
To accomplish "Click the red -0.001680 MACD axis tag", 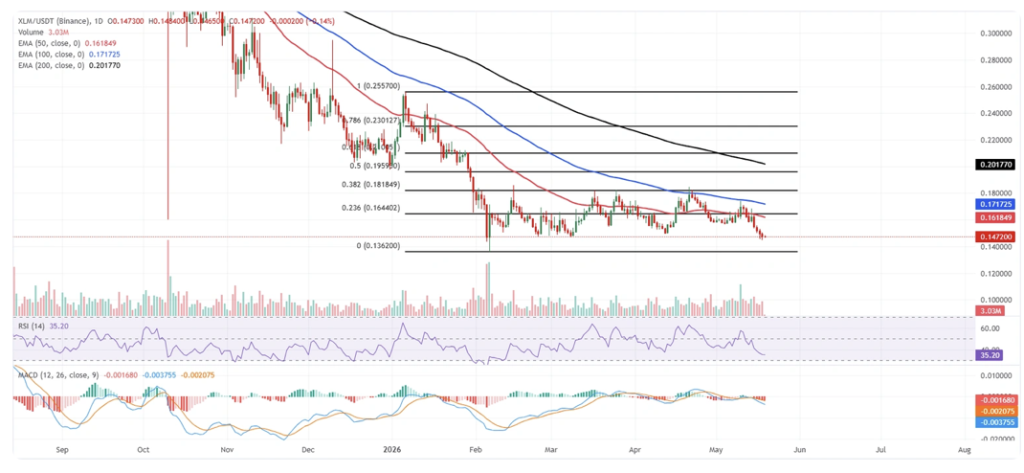I will 998,400.
